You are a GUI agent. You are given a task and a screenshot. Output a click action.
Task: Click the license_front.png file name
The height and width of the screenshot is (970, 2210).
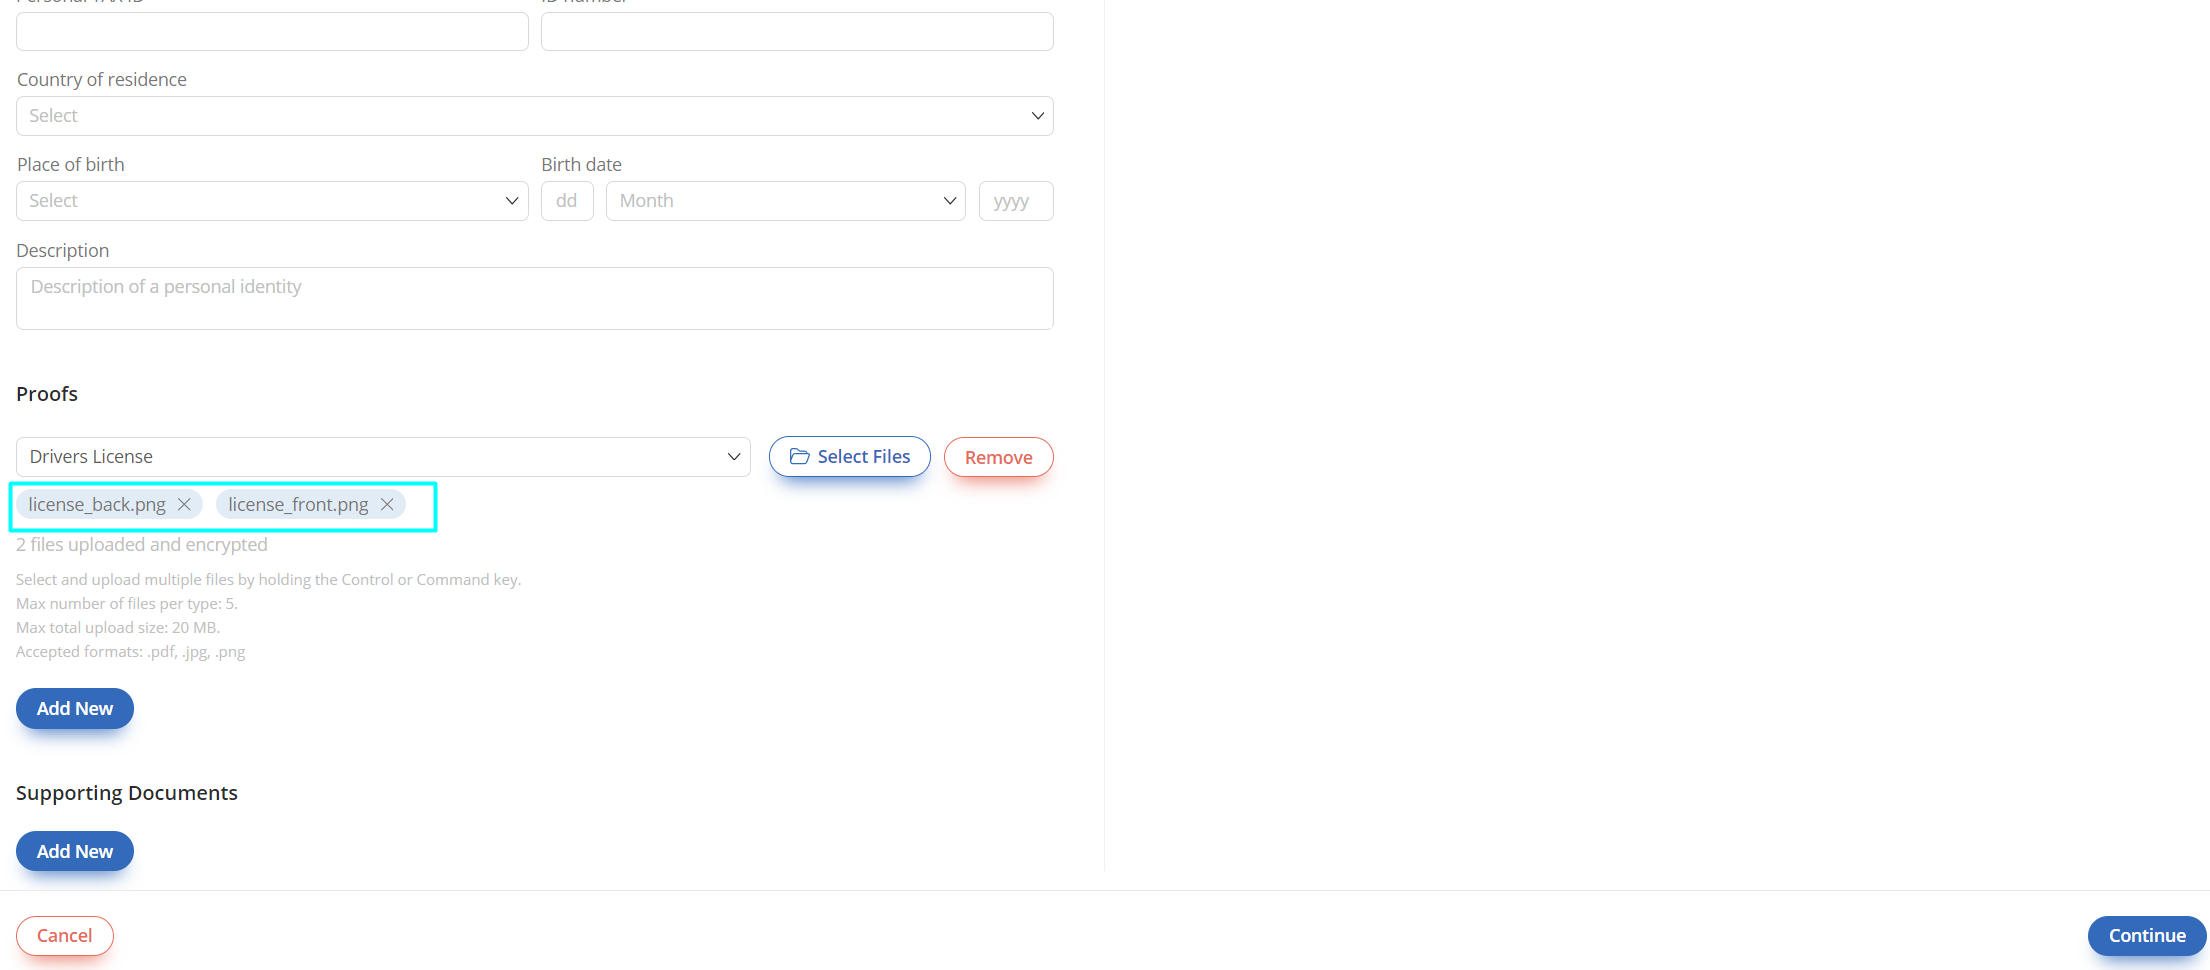(x=298, y=504)
